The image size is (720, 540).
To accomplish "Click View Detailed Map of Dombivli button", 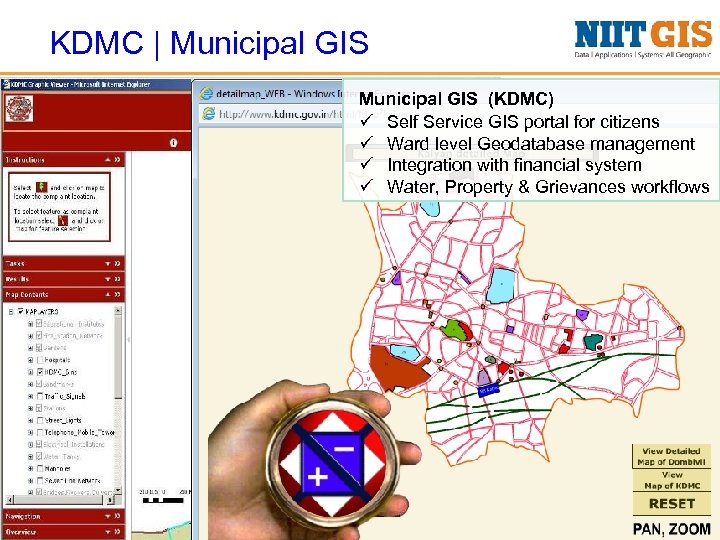I will (671, 456).
